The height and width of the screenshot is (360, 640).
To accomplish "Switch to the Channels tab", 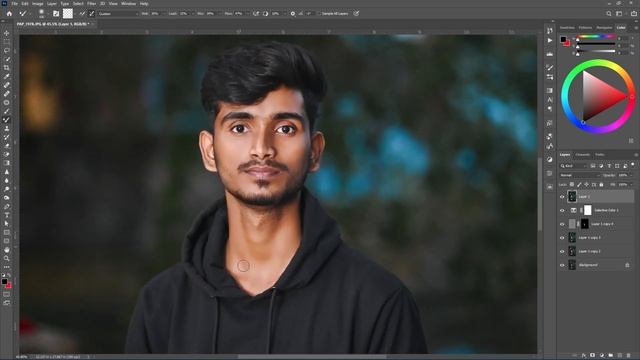I will (x=582, y=155).
